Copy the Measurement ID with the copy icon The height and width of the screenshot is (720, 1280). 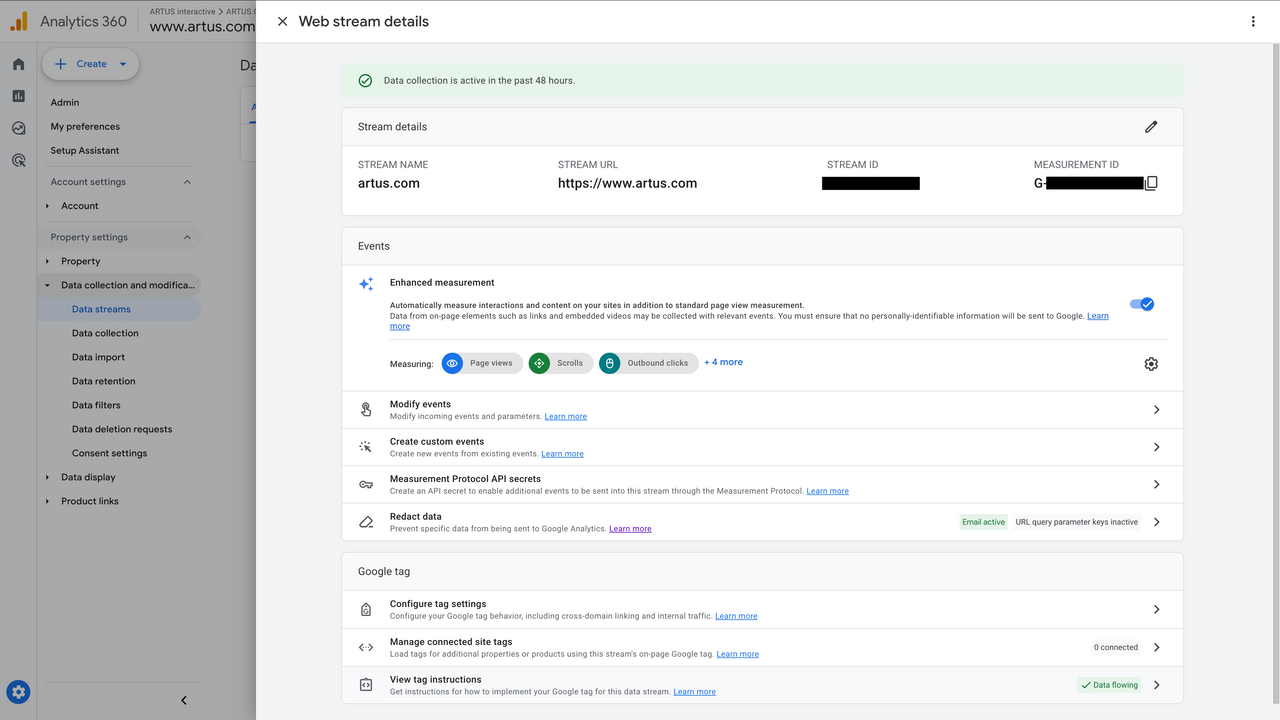[1151, 184]
